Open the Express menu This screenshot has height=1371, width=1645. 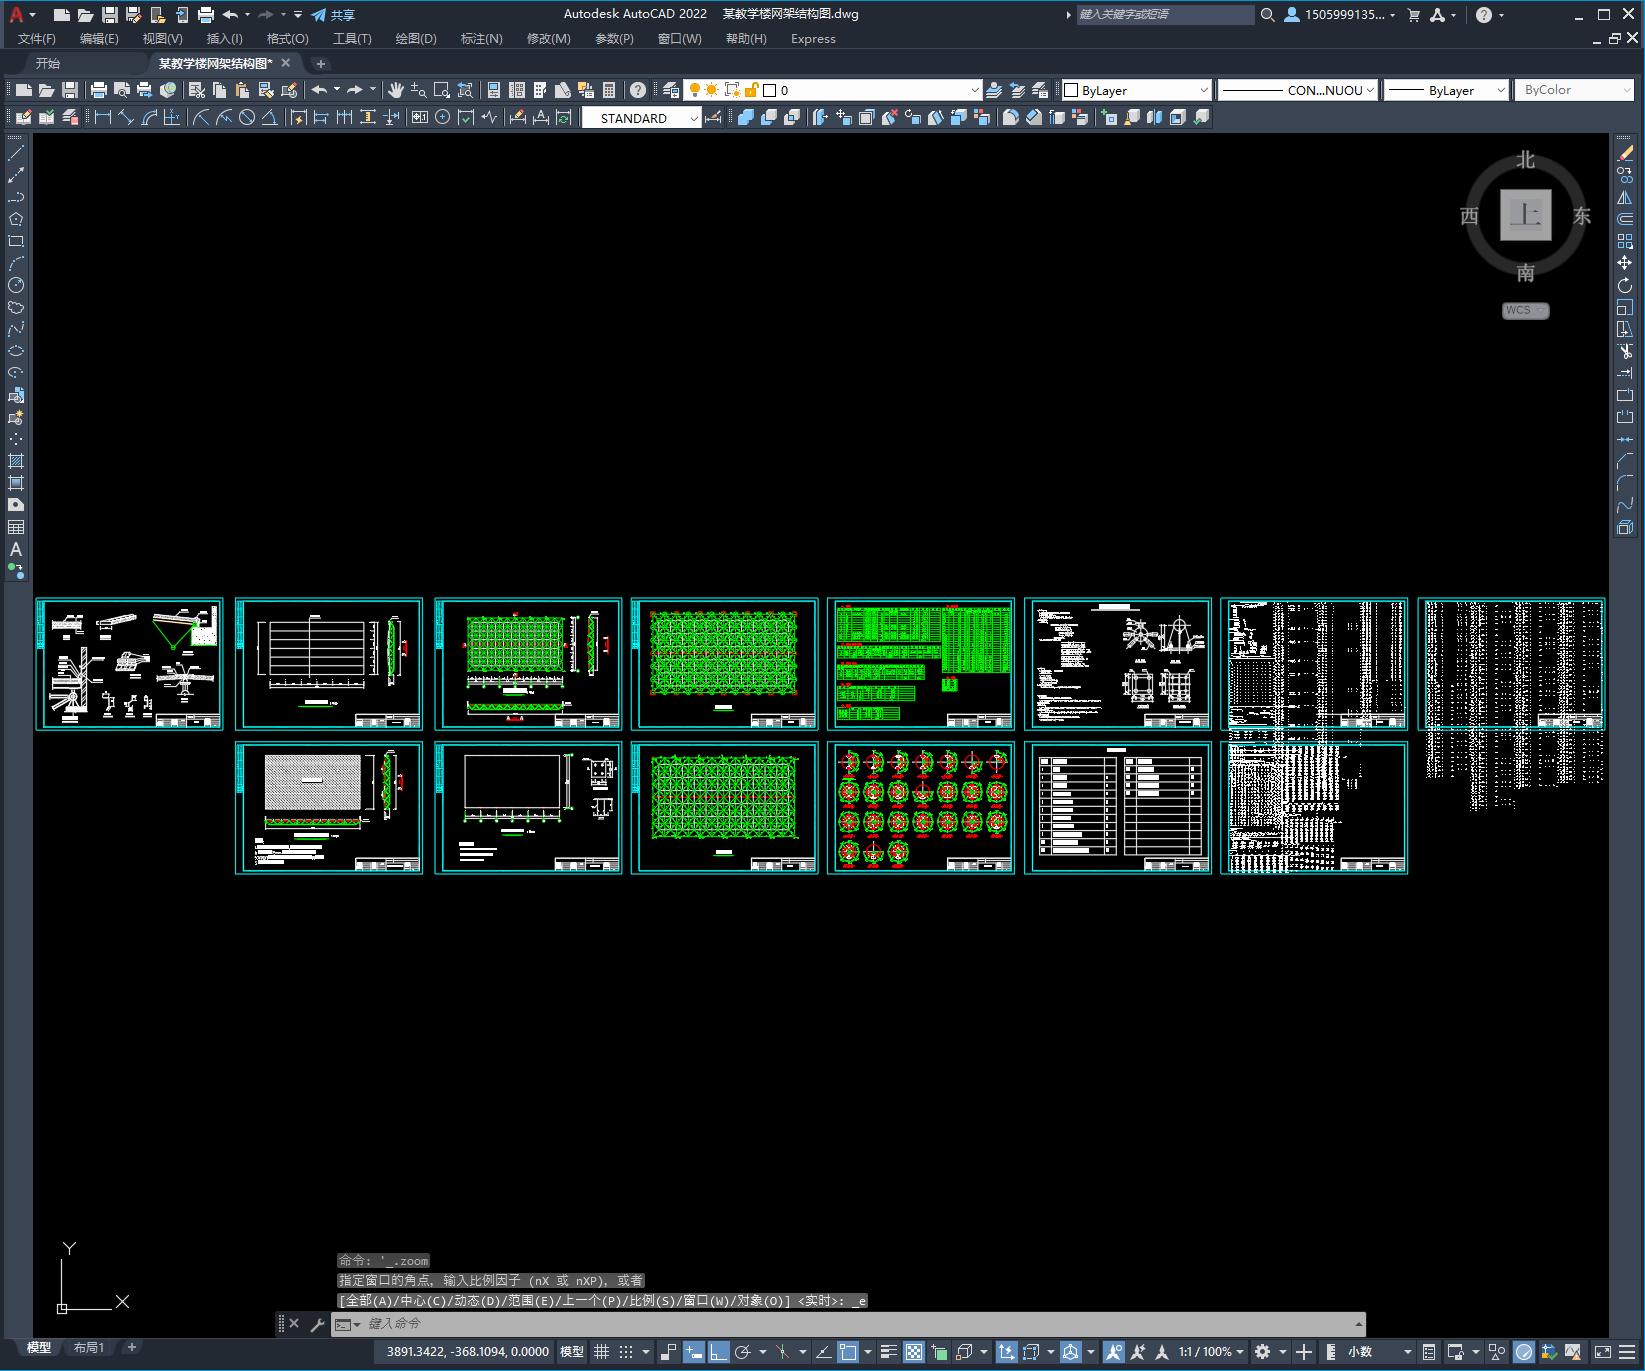pos(813,39)
